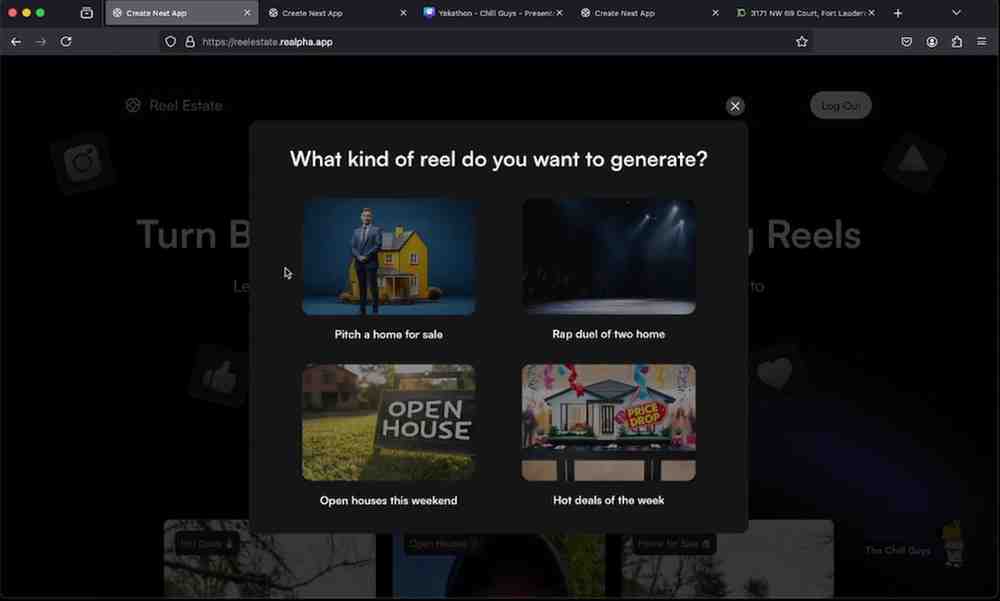Open the tab overview icon left of tabs
The height and width of the screenshot is (601, 1000).
pyautogui.click(x=87, y=13)
